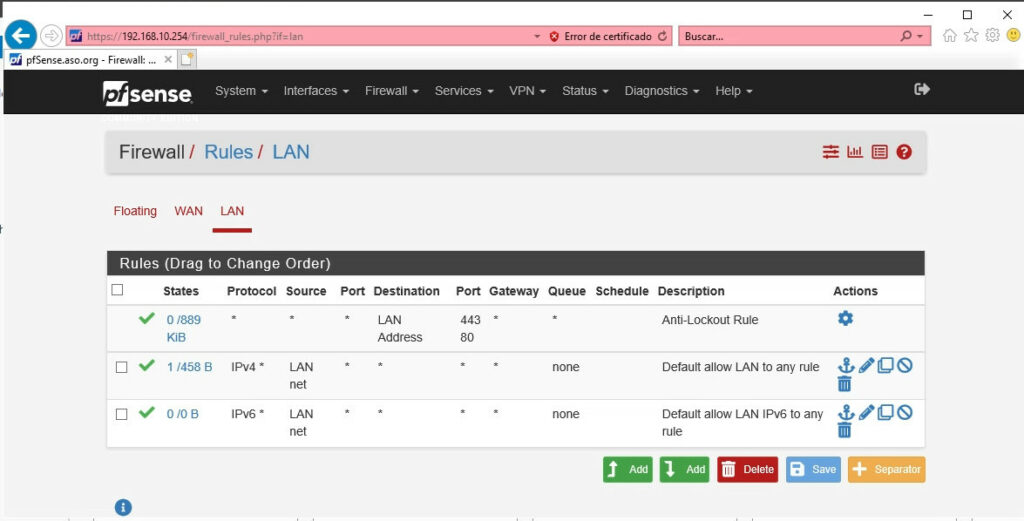Image resolution: width=1024 pixels, height=521 pixels.
Task: Open the red help question mark icon
Action: 904,152
